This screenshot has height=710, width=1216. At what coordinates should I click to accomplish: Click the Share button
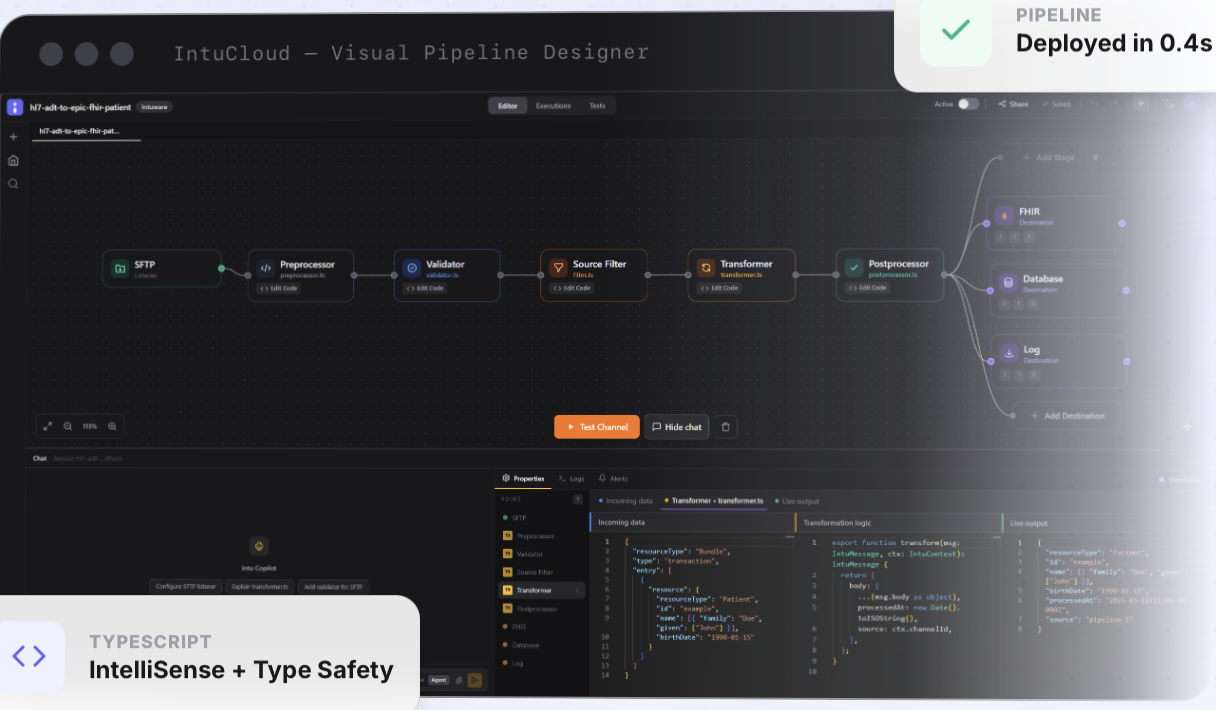1013,104
